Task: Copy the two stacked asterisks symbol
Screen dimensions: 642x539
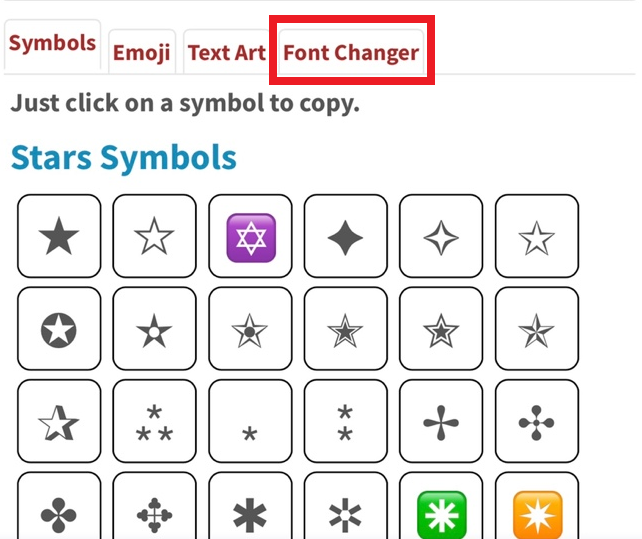Action: [346, 421]
